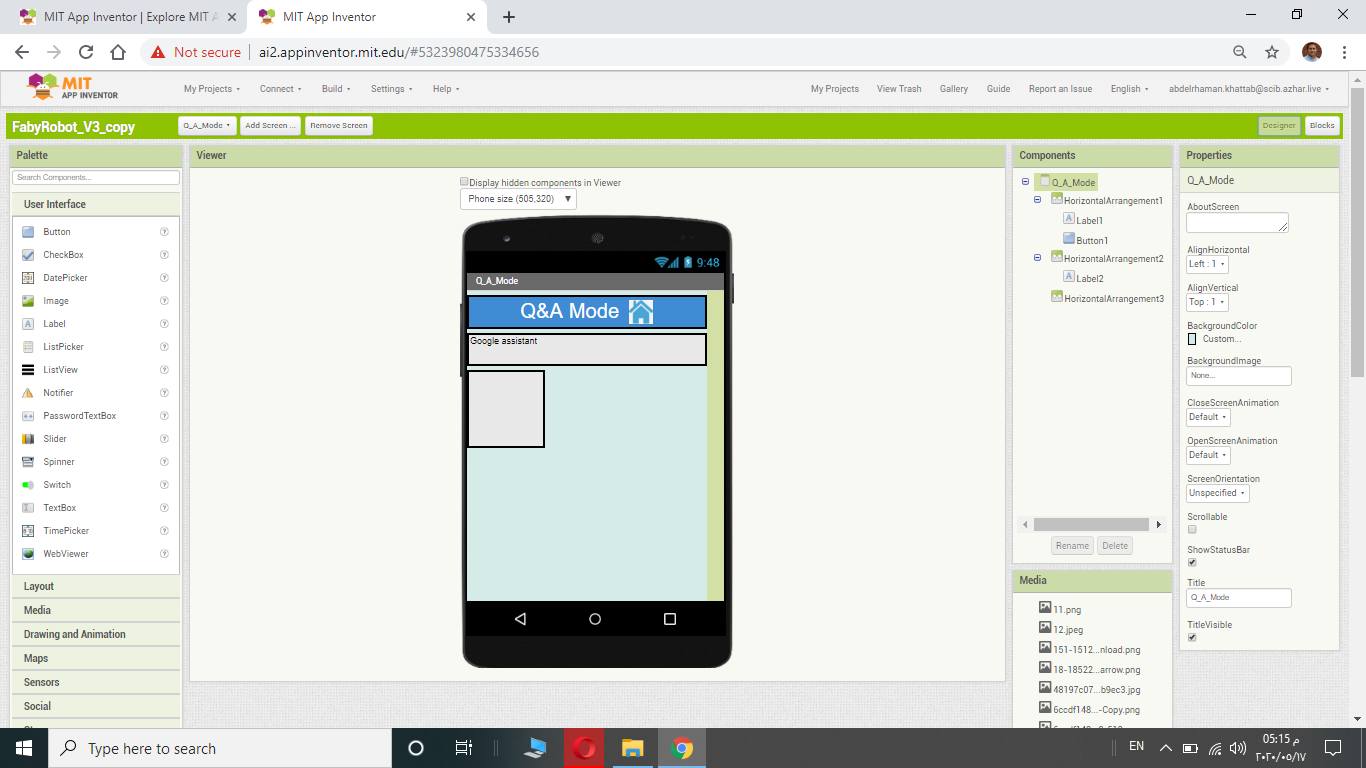Click the WebViewer component icon

coord(28,554)
